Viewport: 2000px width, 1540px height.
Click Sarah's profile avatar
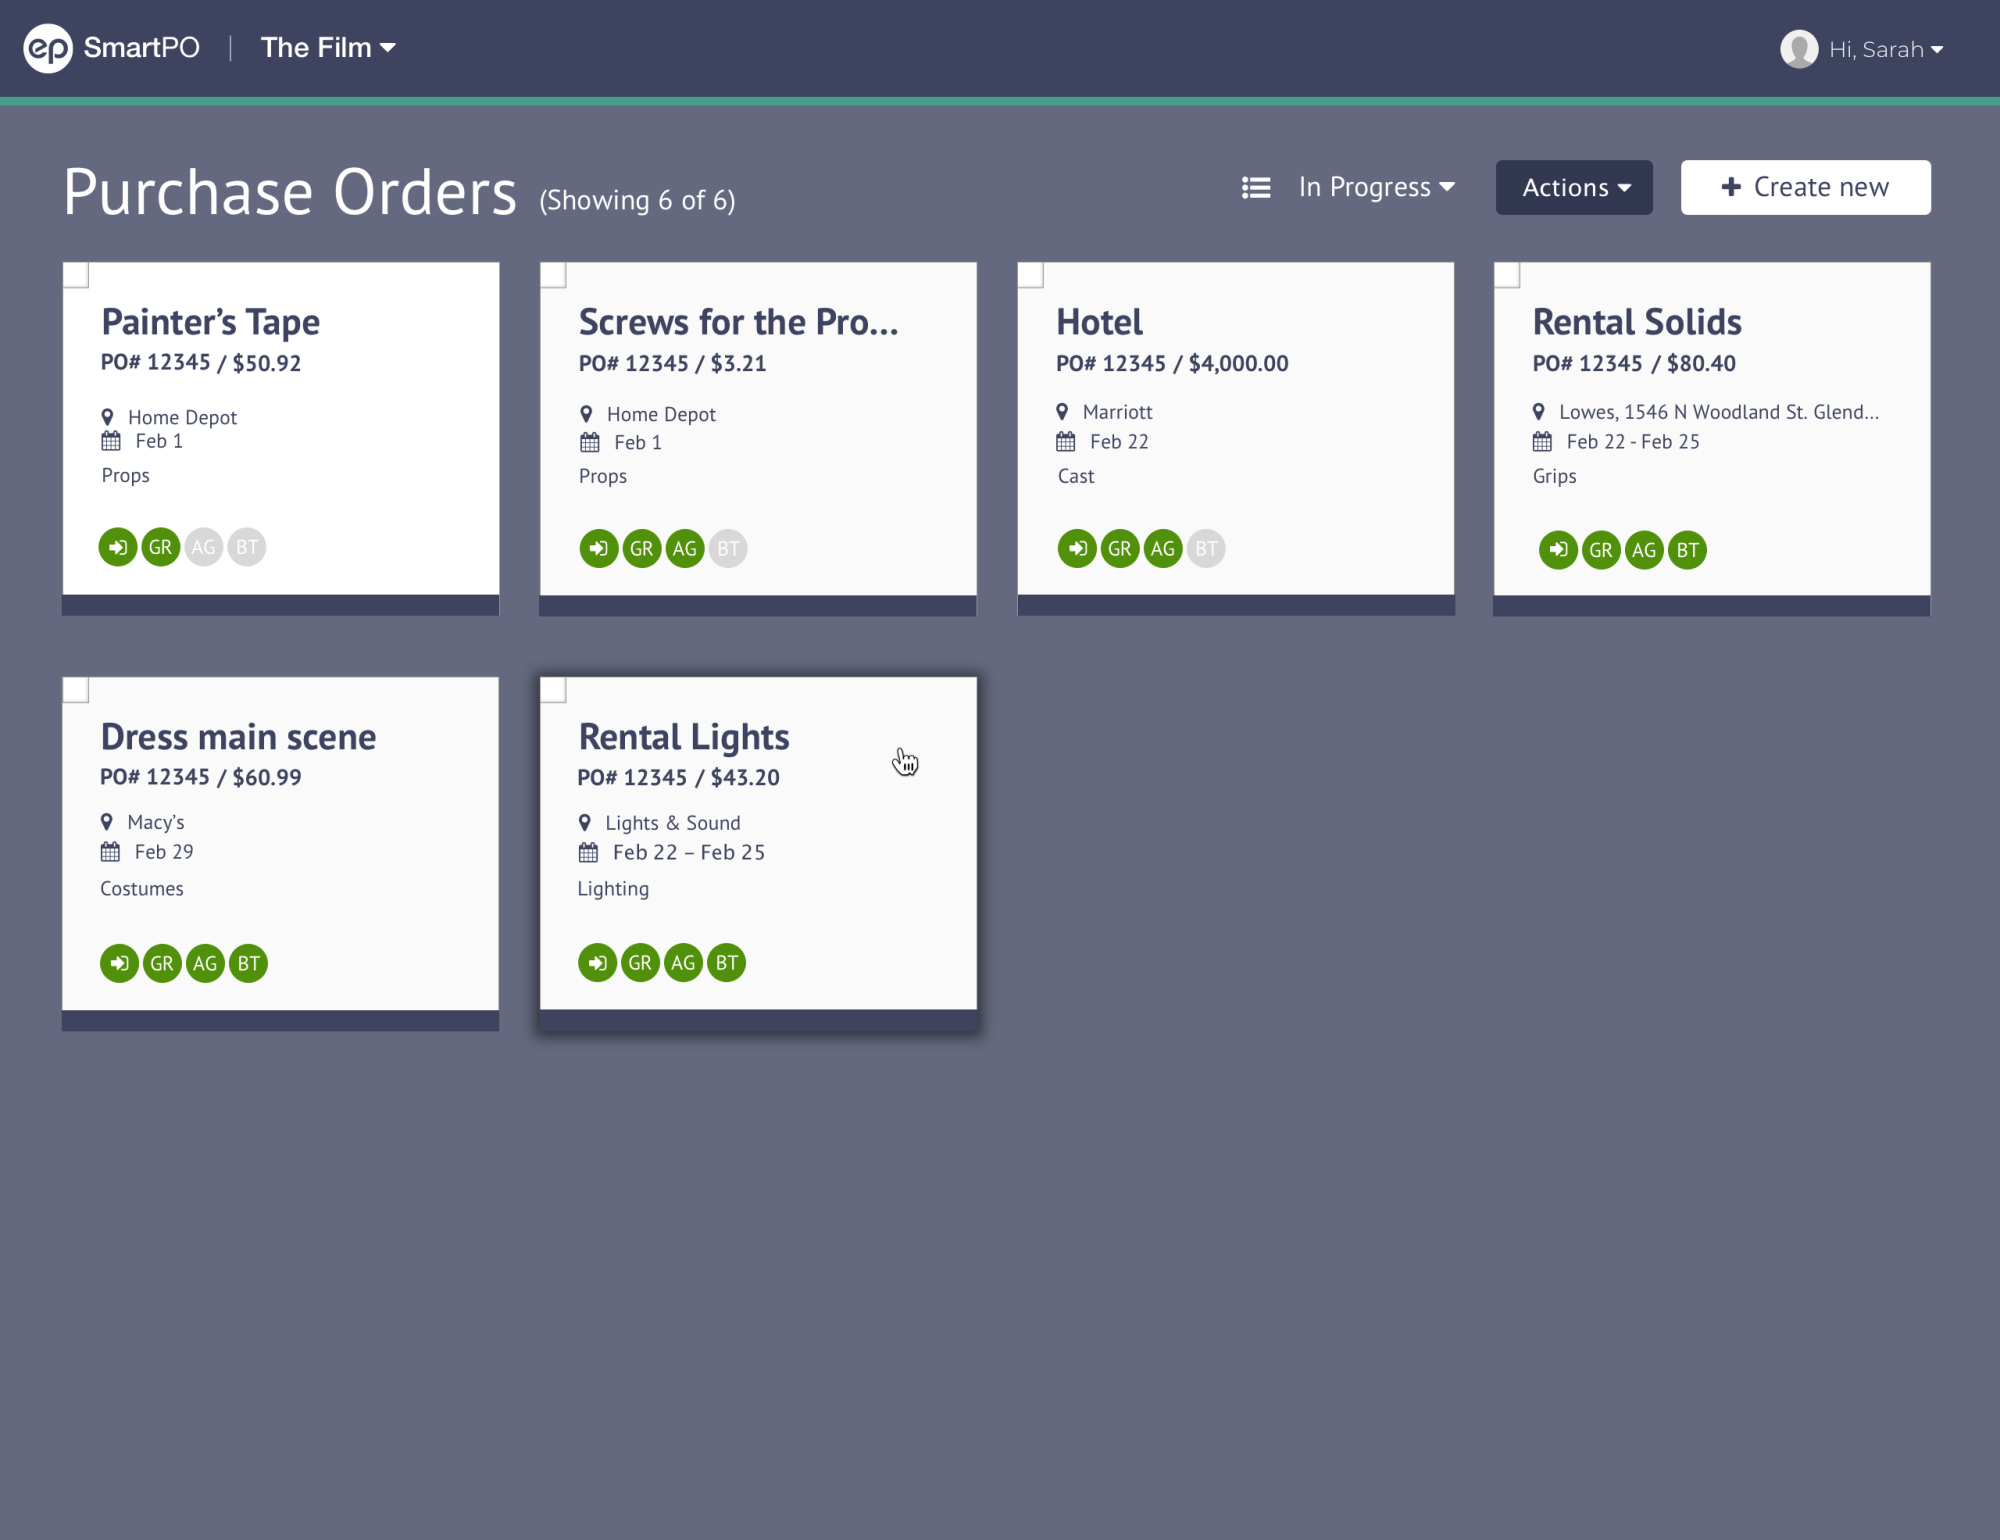(x=1799, y=49)
